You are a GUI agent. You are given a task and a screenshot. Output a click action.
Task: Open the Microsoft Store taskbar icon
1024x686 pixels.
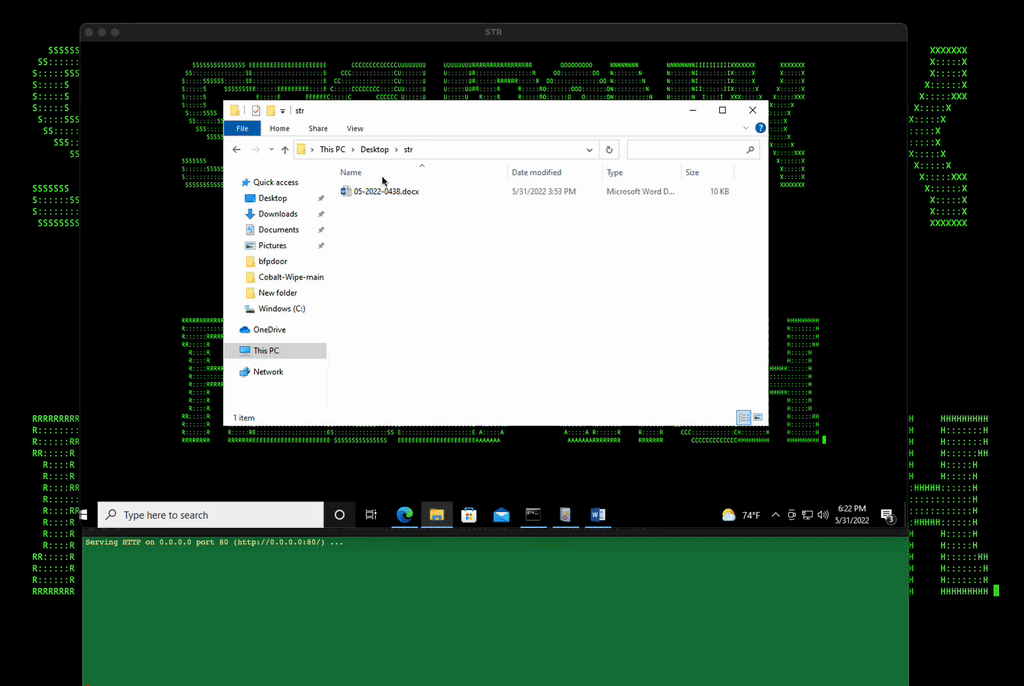469,515
